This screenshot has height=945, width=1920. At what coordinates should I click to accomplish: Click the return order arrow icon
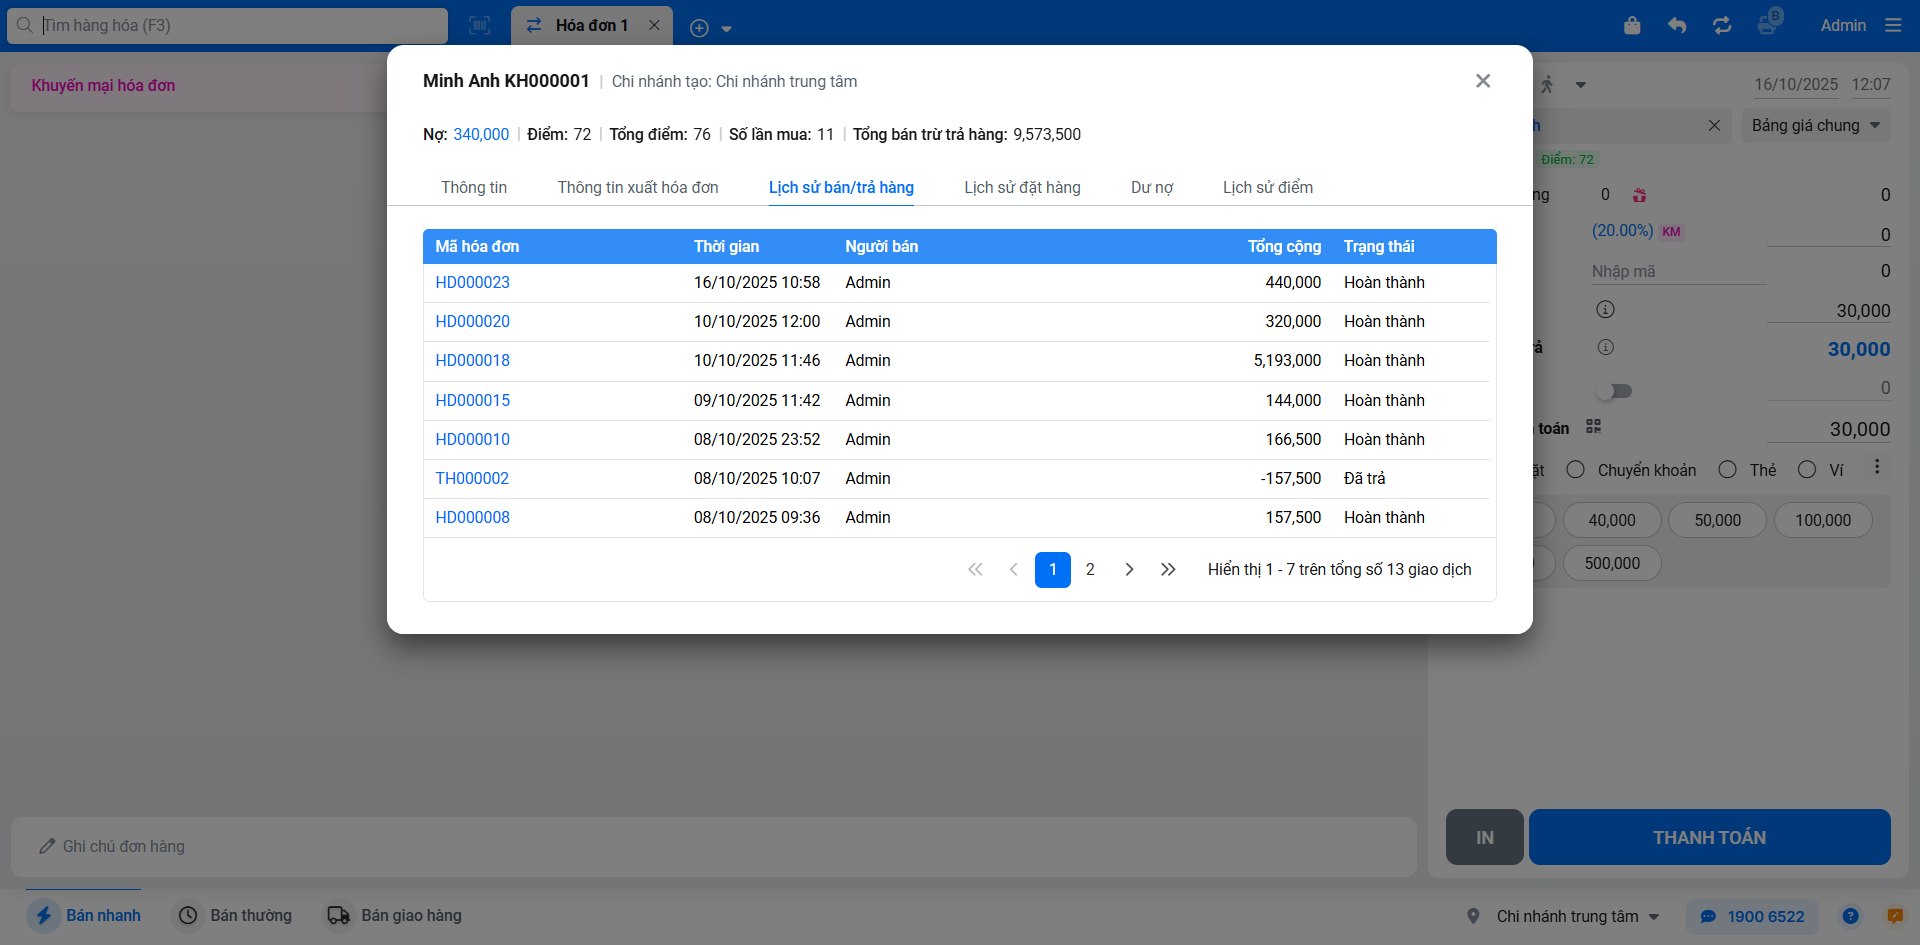point(1677,26)
